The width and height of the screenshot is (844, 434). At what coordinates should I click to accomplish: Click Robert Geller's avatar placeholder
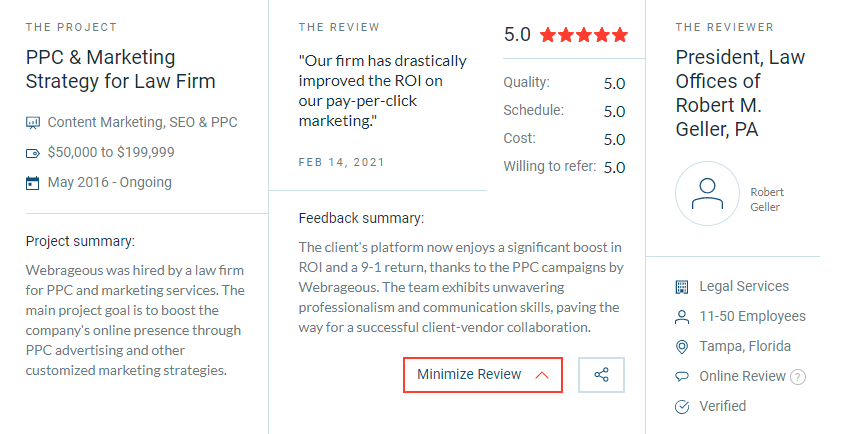[x=707, y=193]
